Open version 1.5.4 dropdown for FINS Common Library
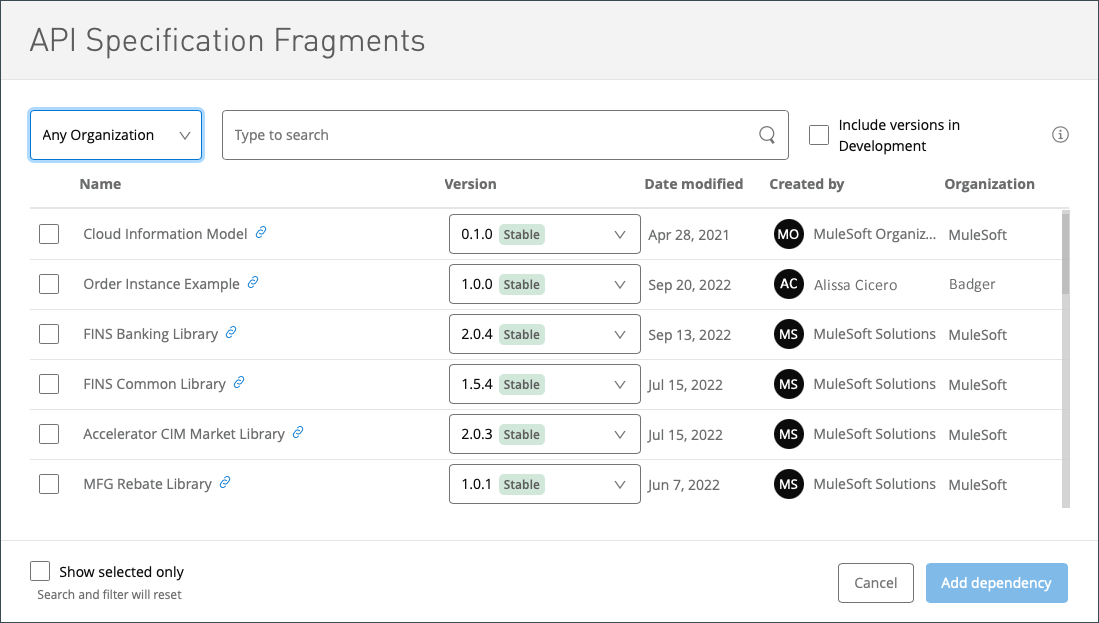The height and width of the screenshot is (623, 1099). (545, 384)
